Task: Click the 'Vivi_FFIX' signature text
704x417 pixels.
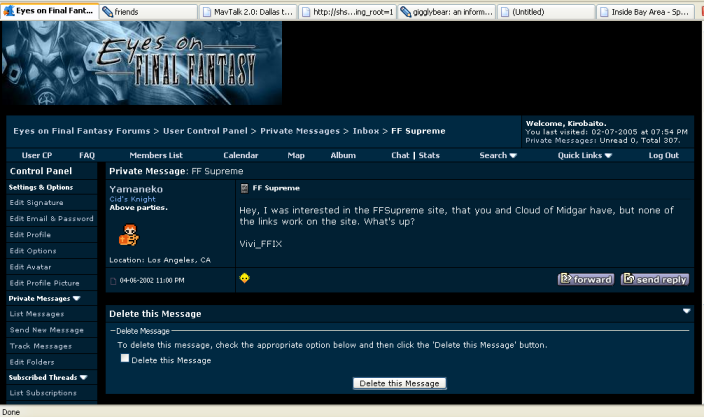Action: [260, 244]
